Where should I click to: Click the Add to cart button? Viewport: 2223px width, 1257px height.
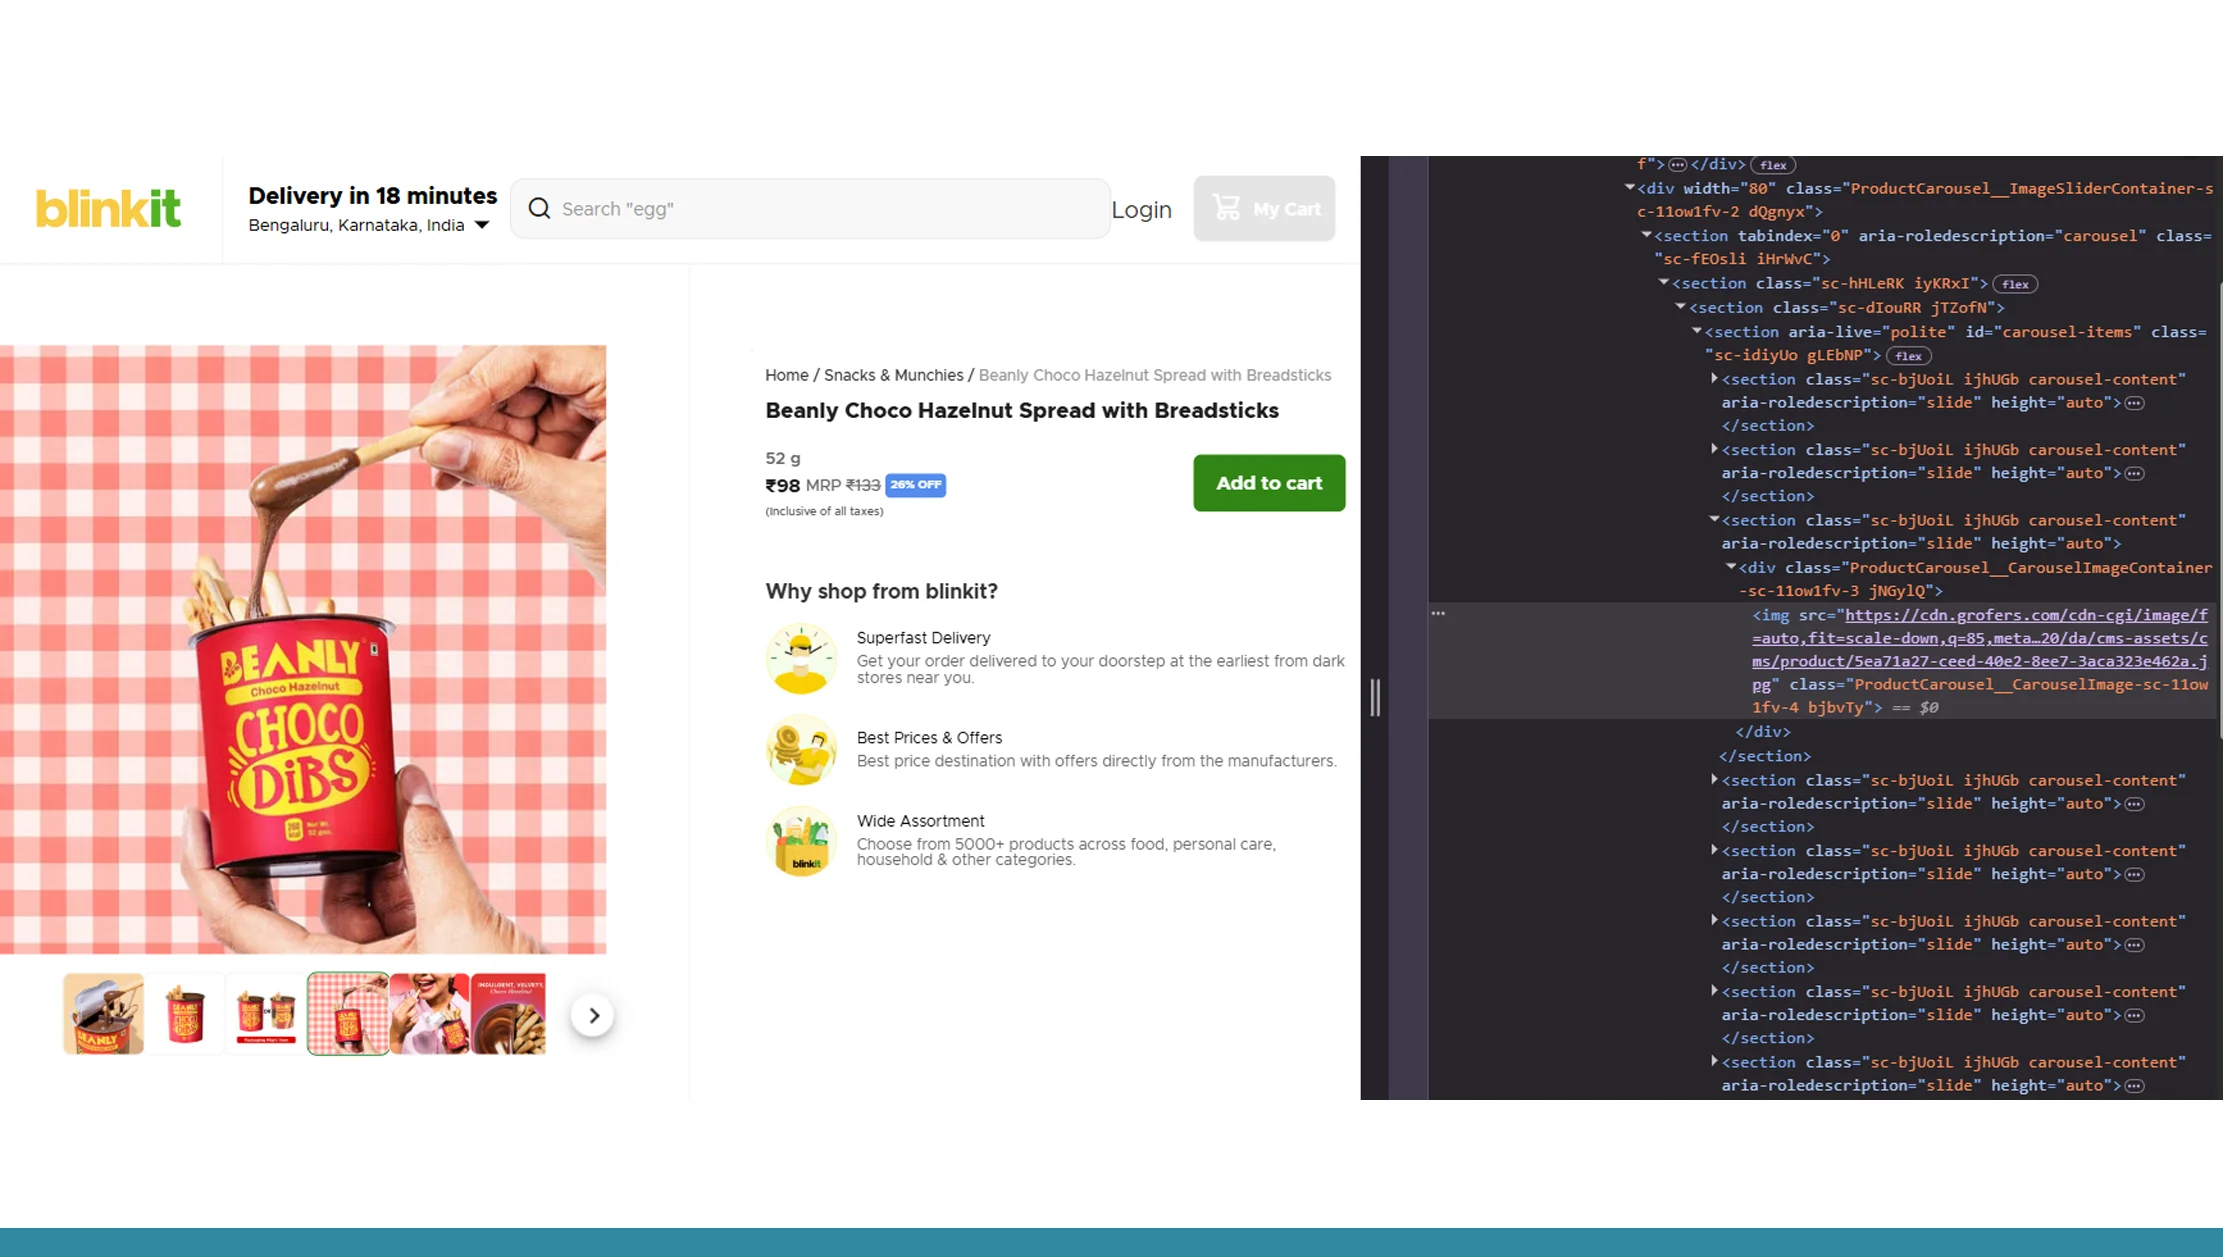(1268, 483)
